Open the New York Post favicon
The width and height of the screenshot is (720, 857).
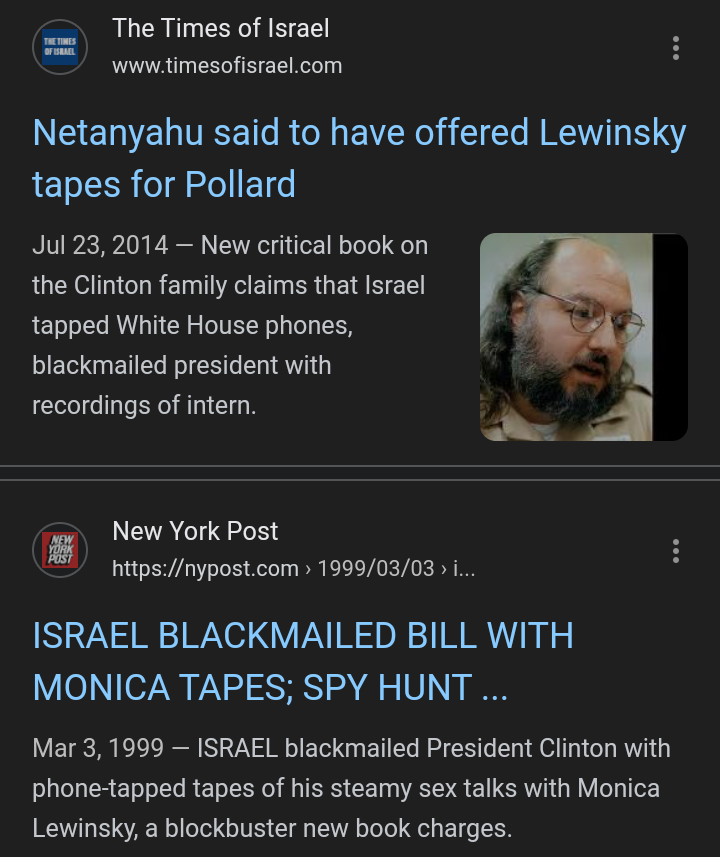coord(60,550)
